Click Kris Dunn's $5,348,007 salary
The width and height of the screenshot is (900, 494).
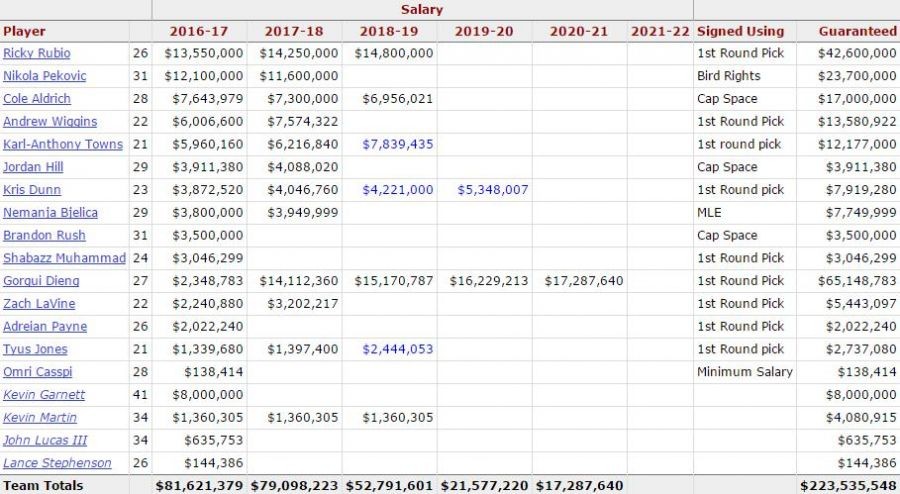(x=492, y=190)
